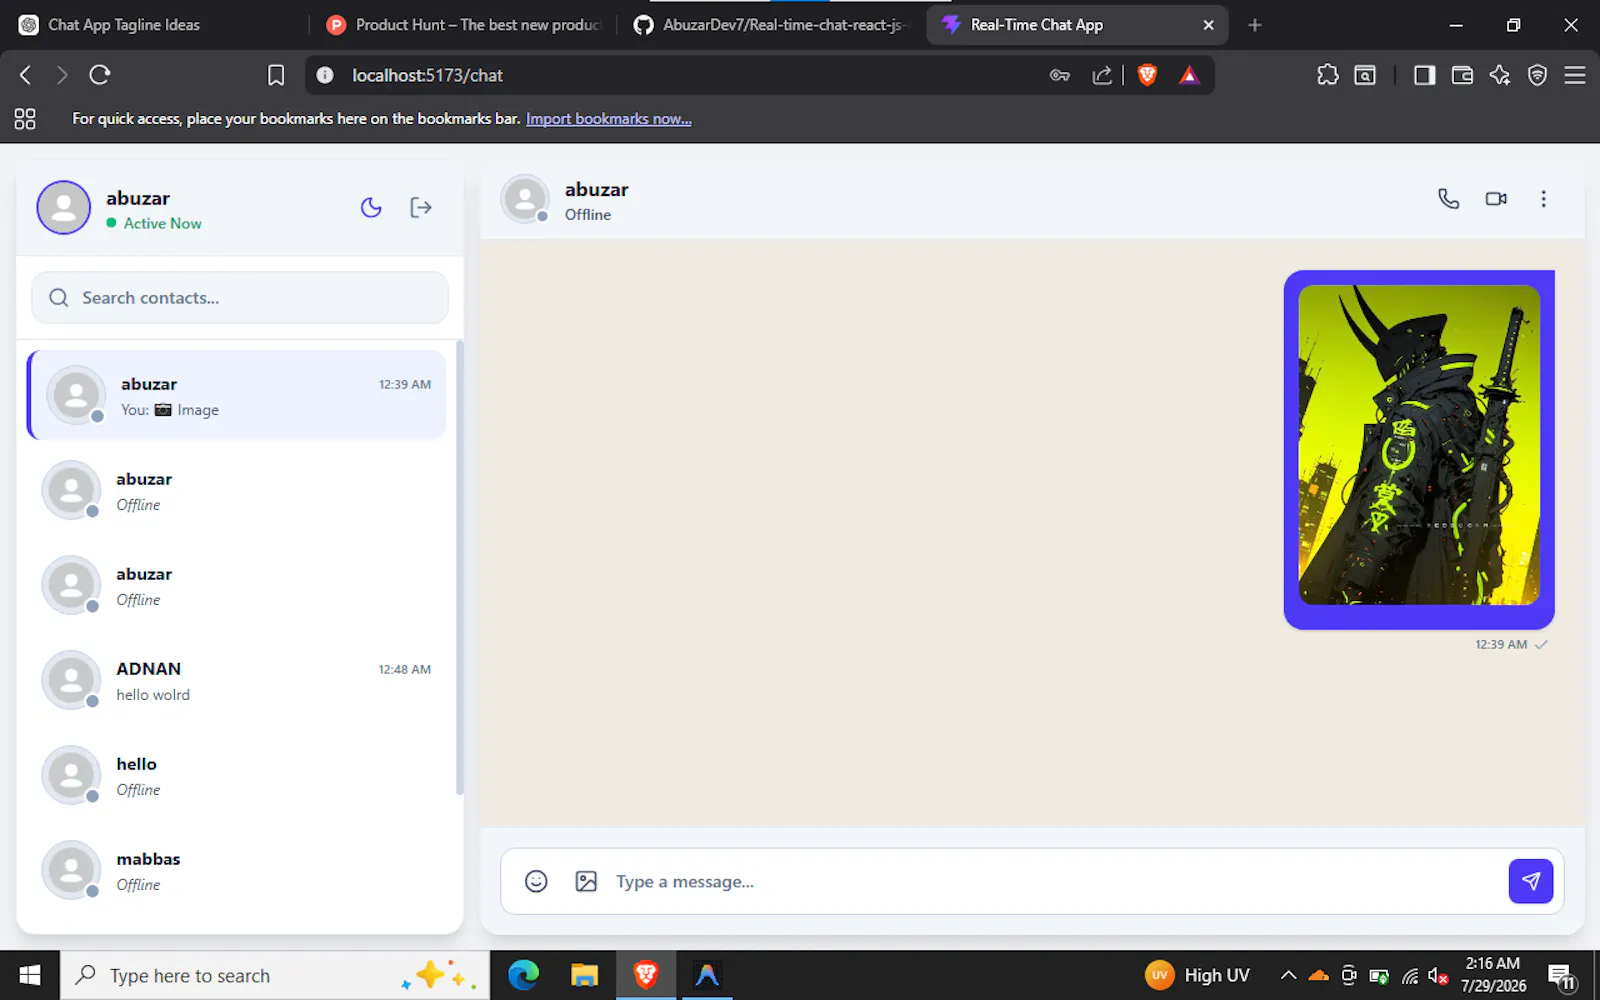Attach an image to the message

[586, 881]
